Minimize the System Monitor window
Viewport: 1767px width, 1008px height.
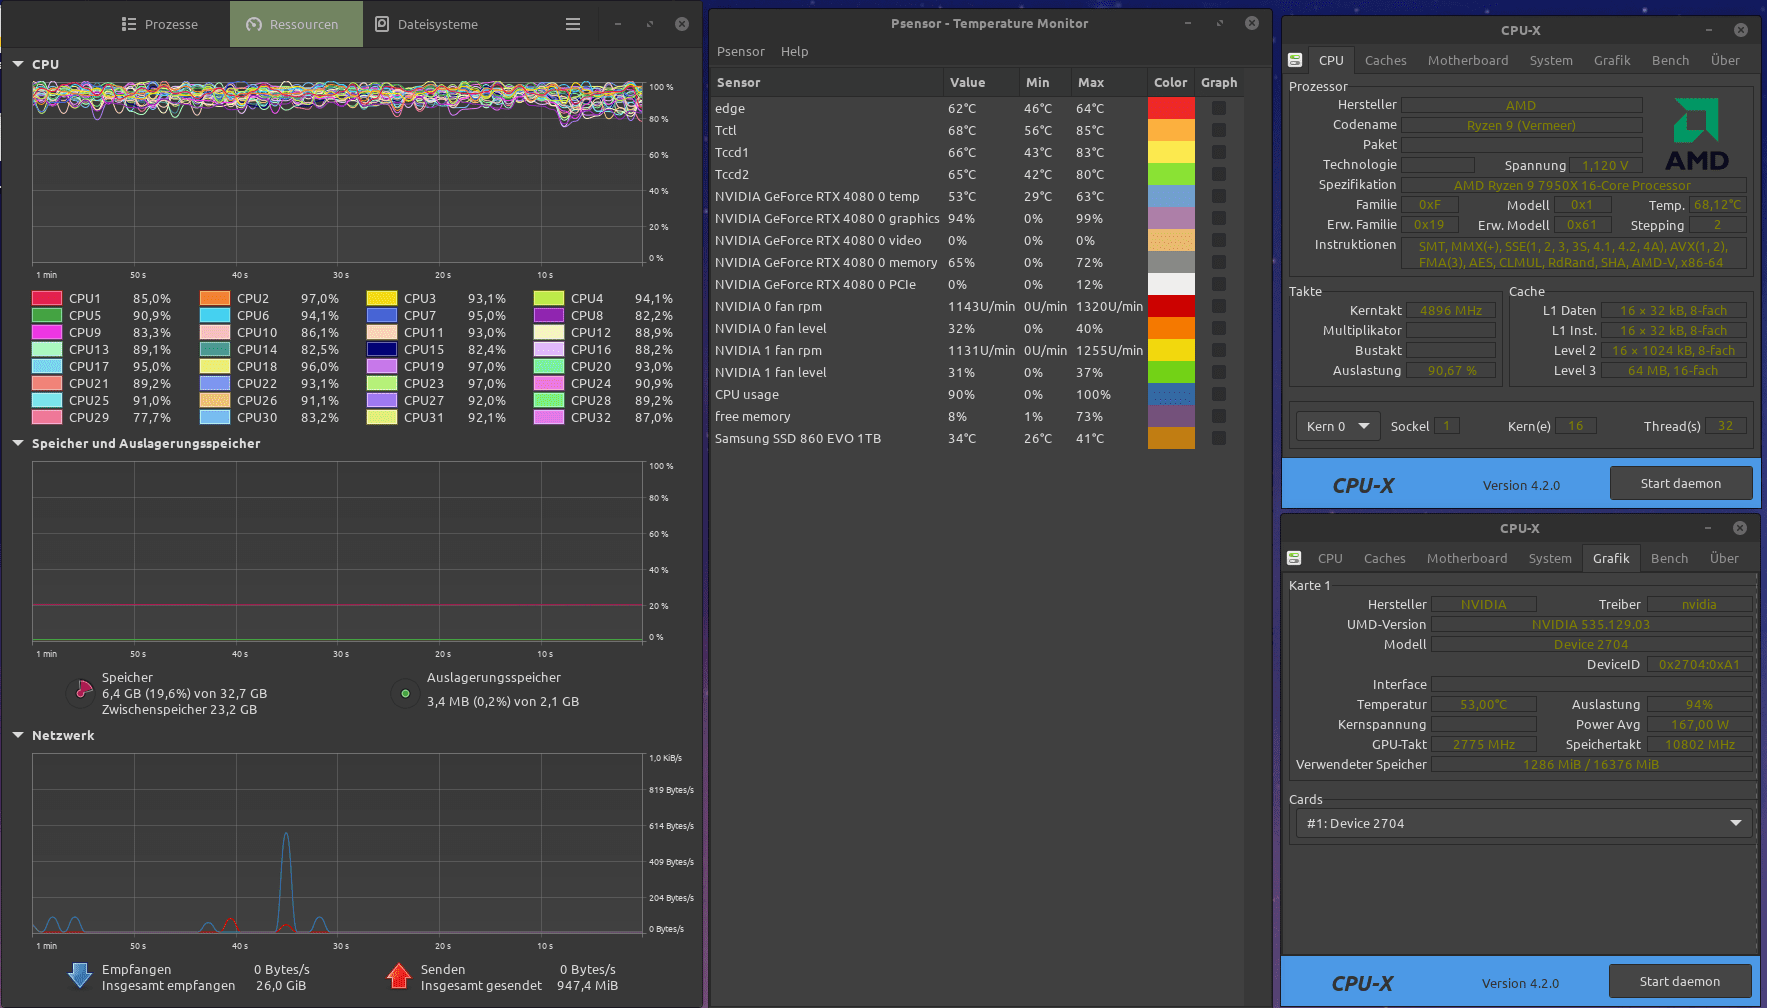point(618,24)
